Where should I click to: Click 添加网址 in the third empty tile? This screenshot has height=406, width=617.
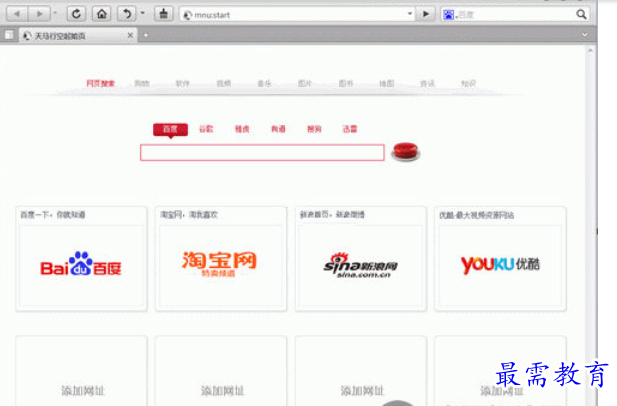point(362,391)
